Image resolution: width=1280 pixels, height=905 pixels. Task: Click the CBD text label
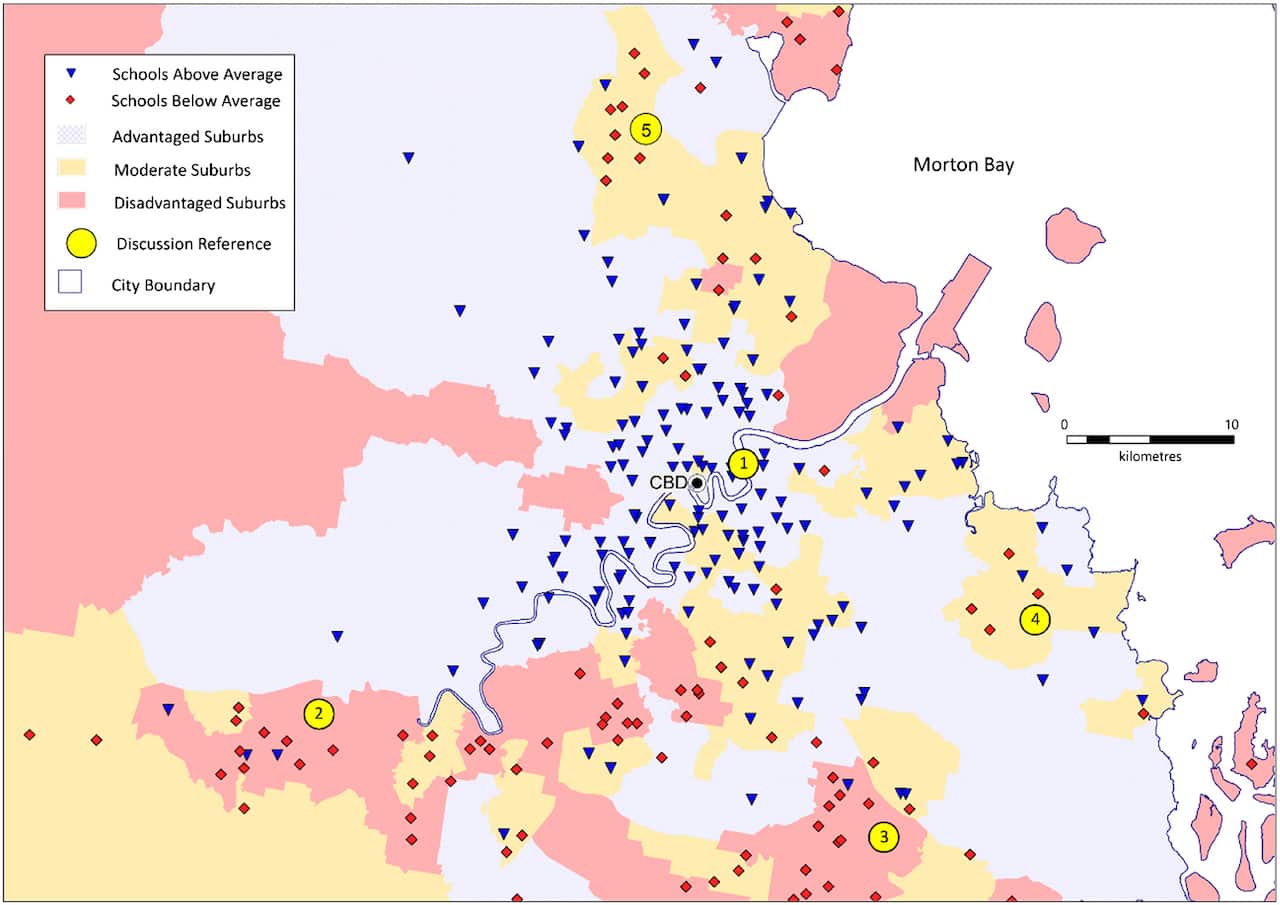pyautogui.click(x=668, y=483)
